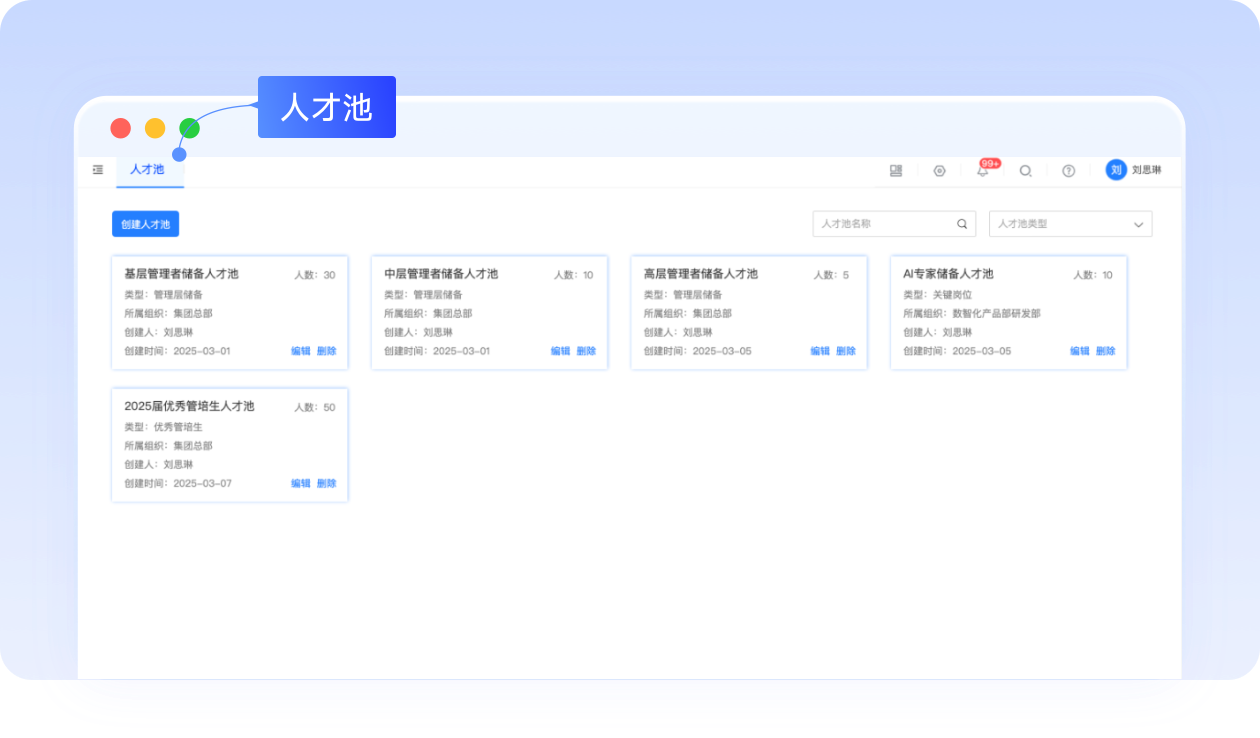Collapse the sidebar menu icon
The height and width of the screenshot is (738, 1260).
(x=98, y=170)
